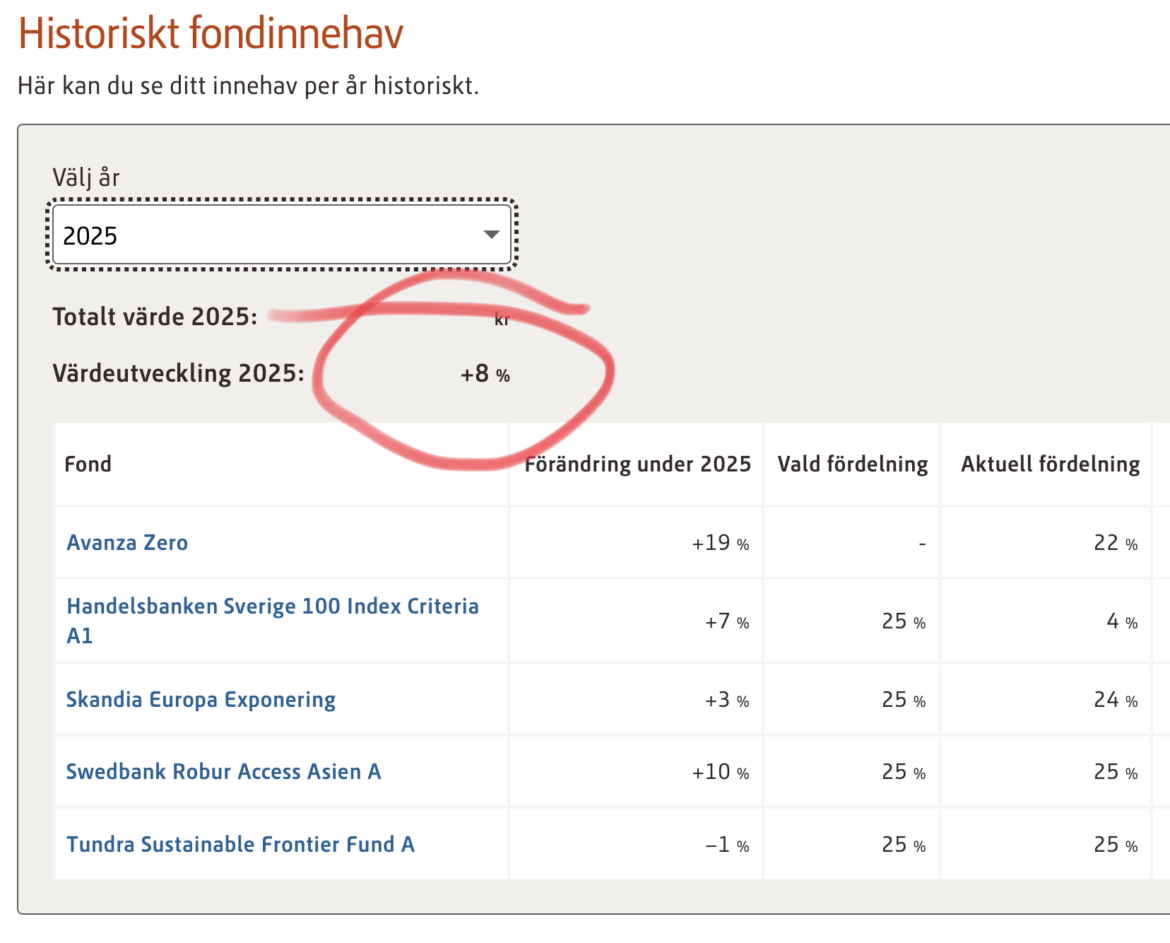This screenshot has height=943, width=1170.
Task: Click the Värdeutveckling 2025 label
Action: tap(178, 374)
